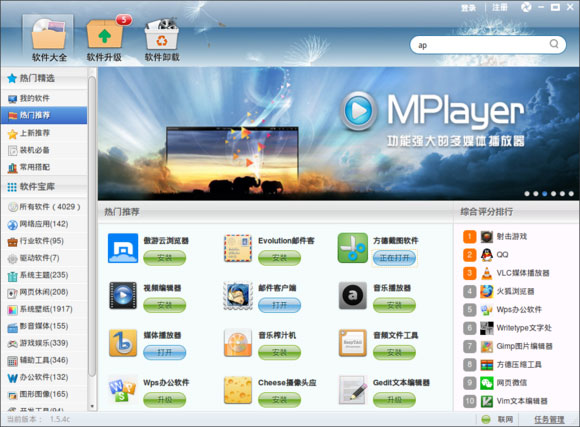Click the Evolution mail envelope icon
This screenshot has width=580, height=427.
tap(238, 248)
